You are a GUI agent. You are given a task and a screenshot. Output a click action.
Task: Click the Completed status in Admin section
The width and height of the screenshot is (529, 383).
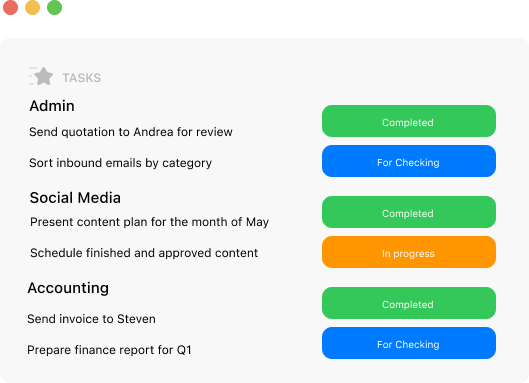409,121
